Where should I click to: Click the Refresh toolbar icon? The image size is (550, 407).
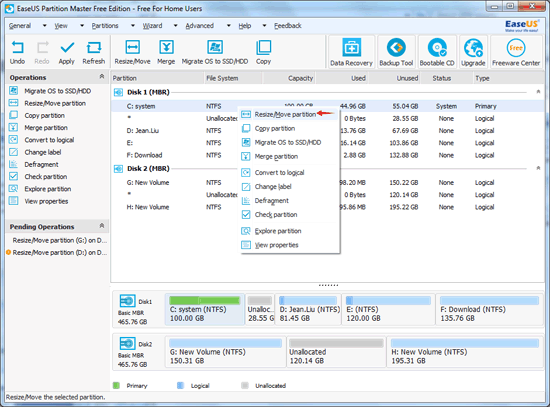94,53
